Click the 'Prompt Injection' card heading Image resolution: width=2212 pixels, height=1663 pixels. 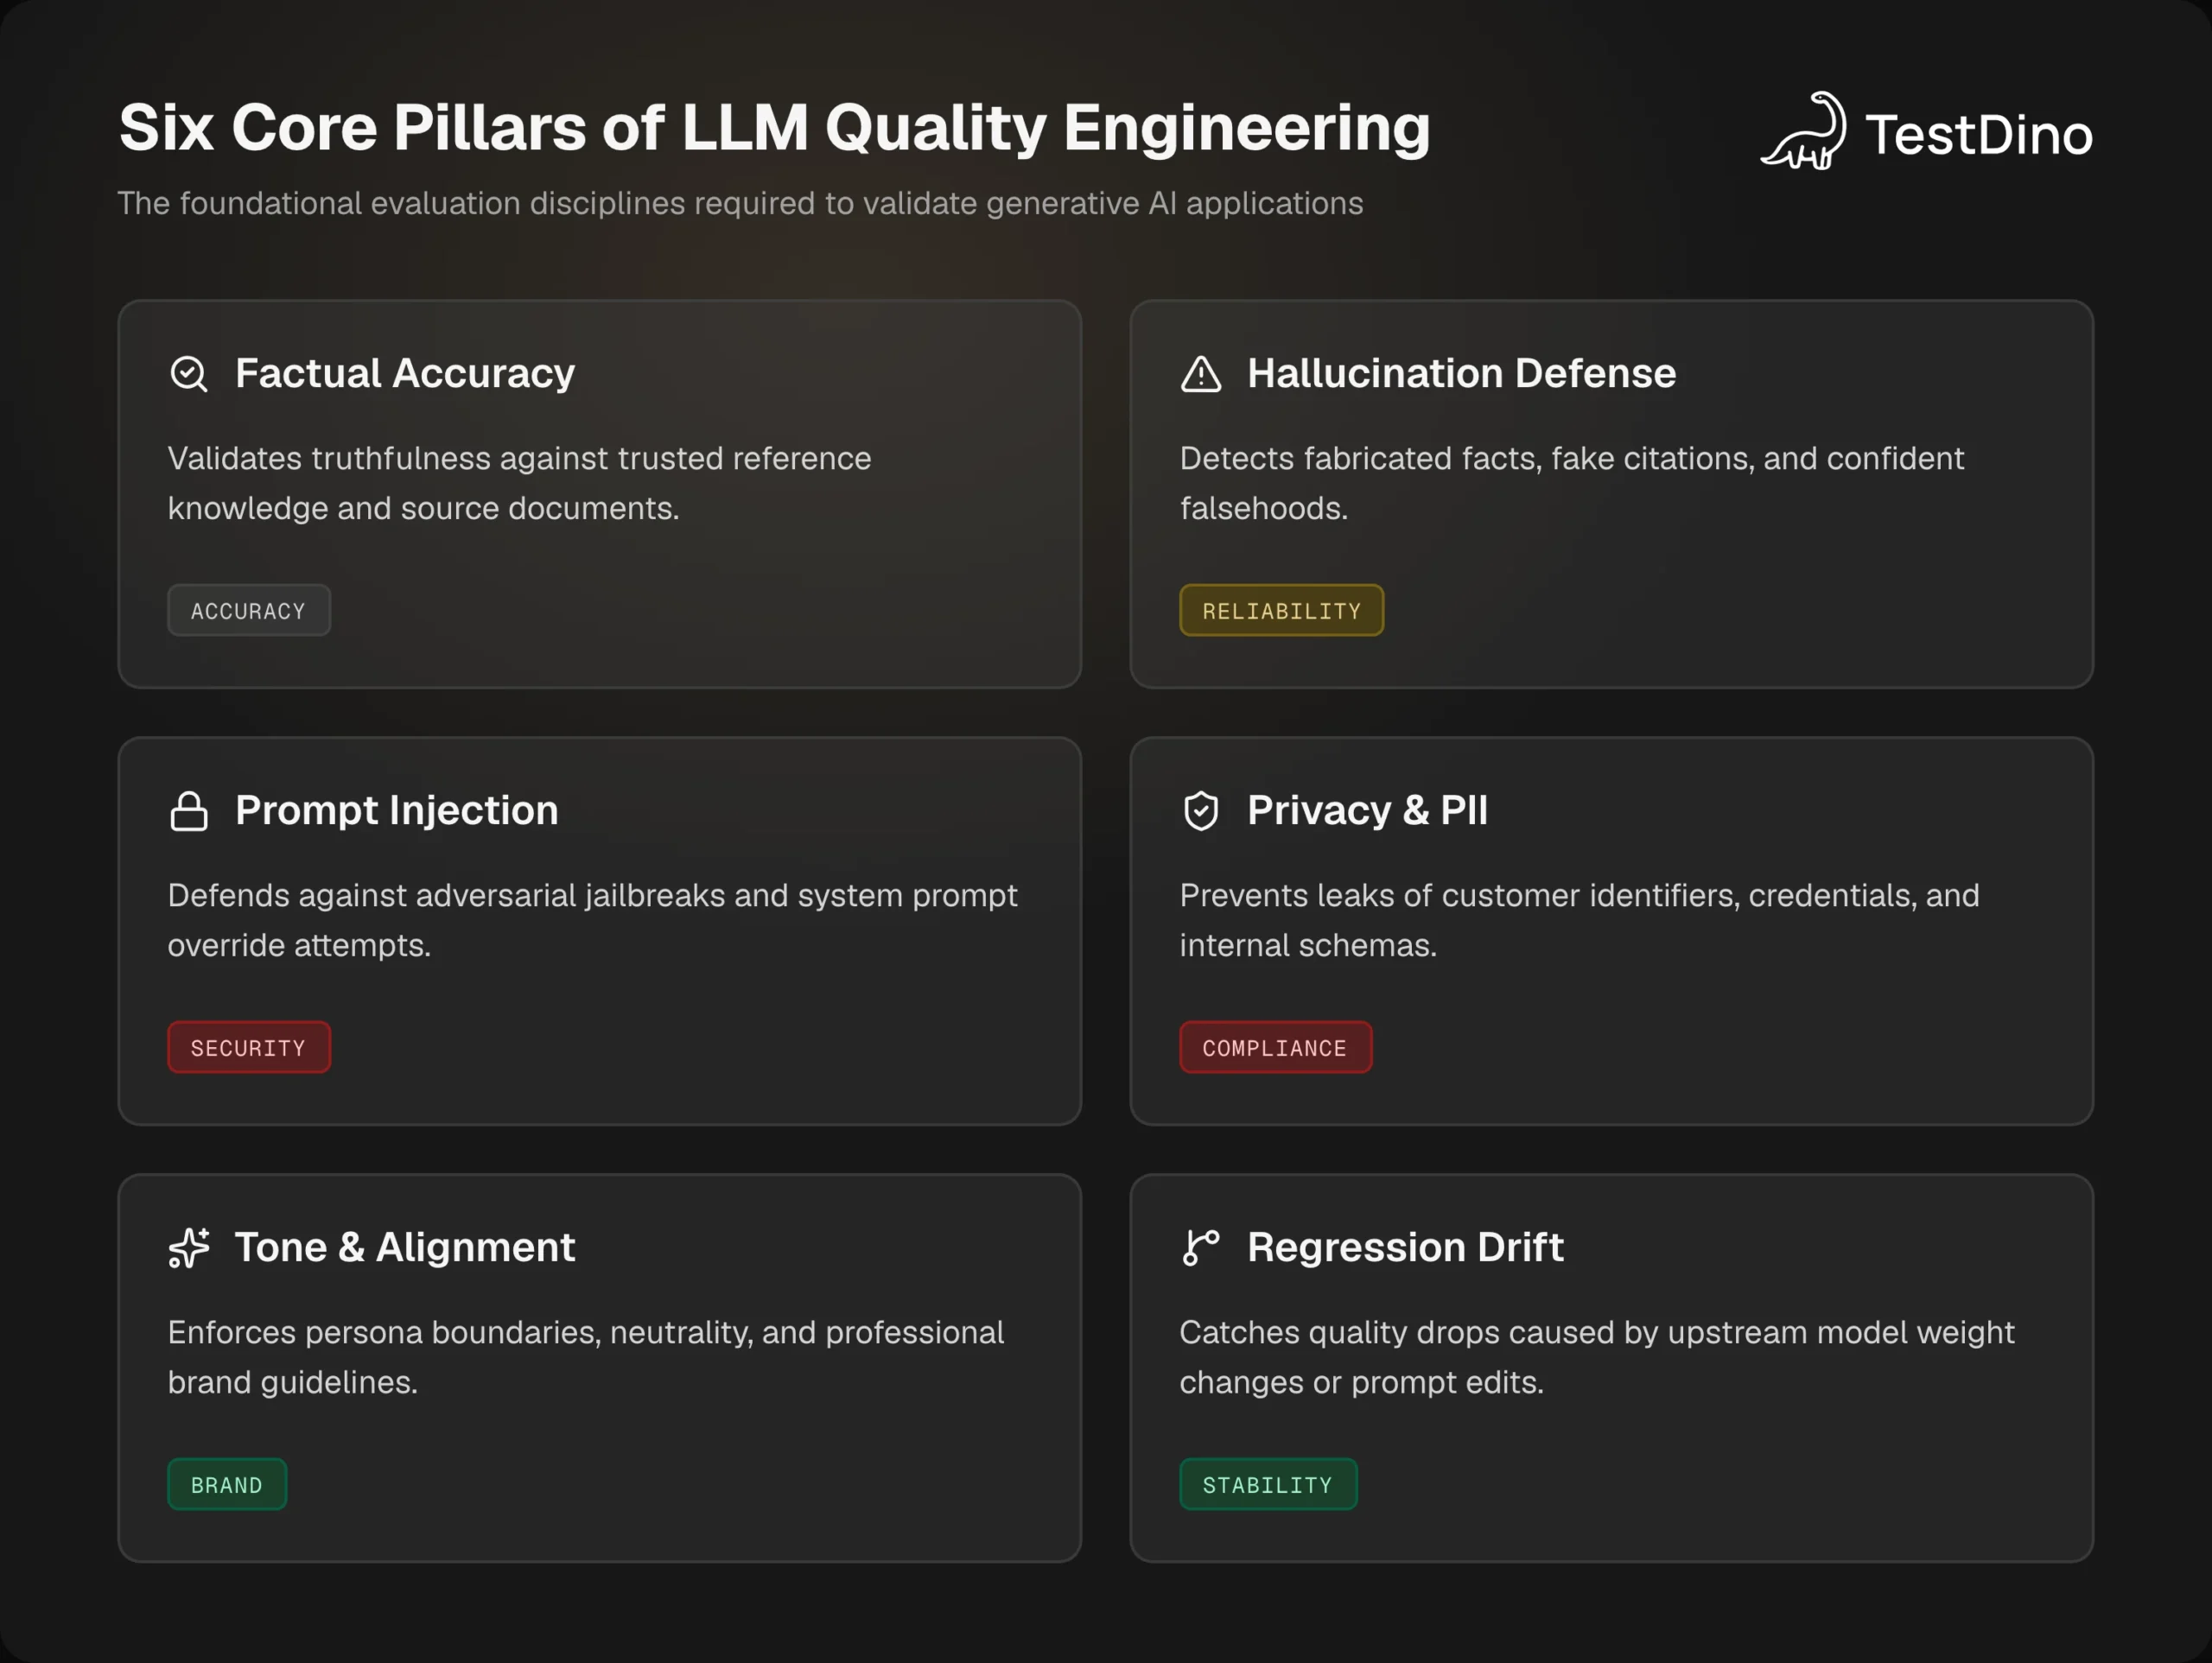coord(397,810)
